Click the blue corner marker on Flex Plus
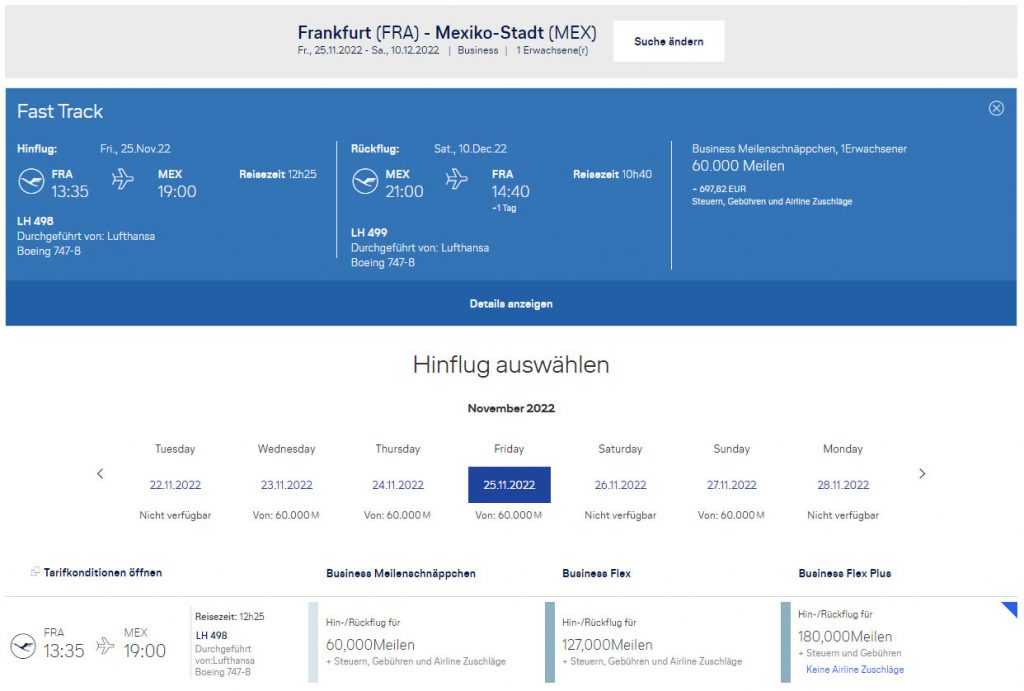 tap(1011, 608)
